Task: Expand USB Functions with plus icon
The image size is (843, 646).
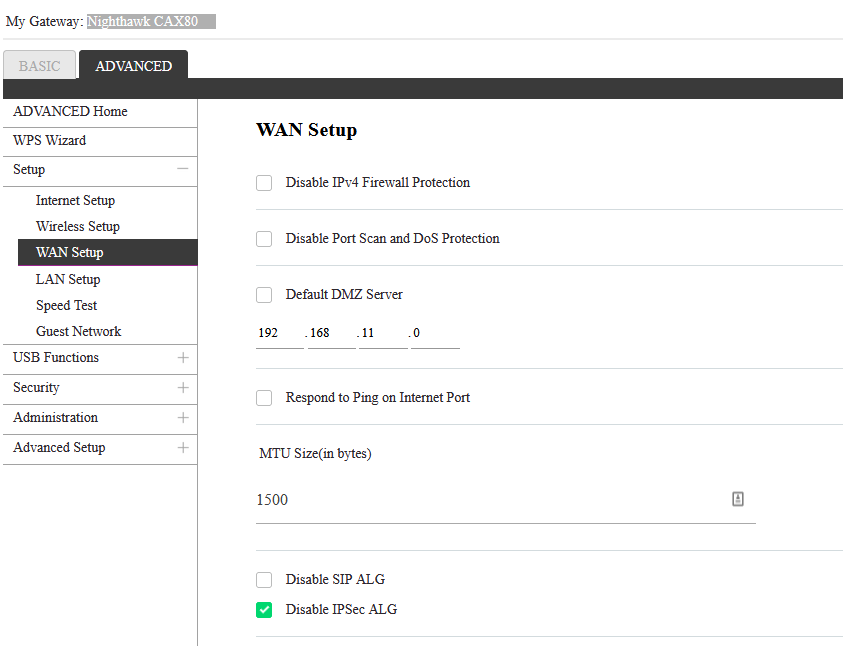Action: point(182,357)
